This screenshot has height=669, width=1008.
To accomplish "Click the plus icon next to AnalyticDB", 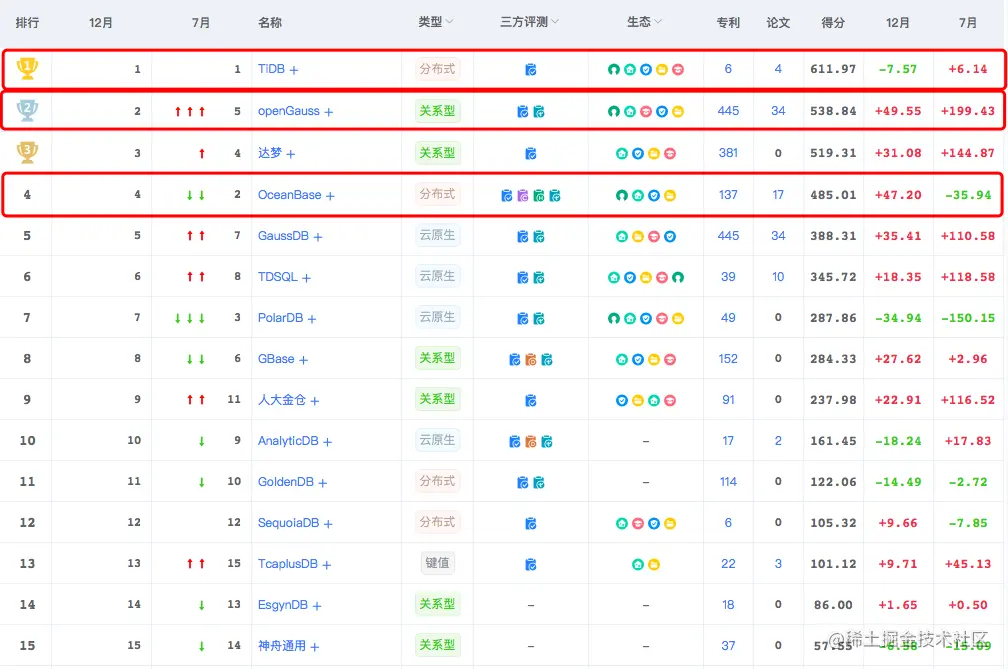I will point(327,442).
